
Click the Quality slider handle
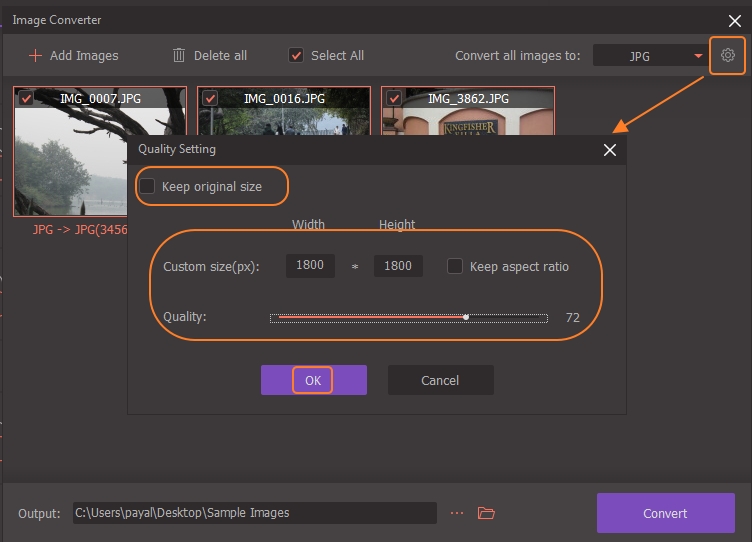[466, 318]
